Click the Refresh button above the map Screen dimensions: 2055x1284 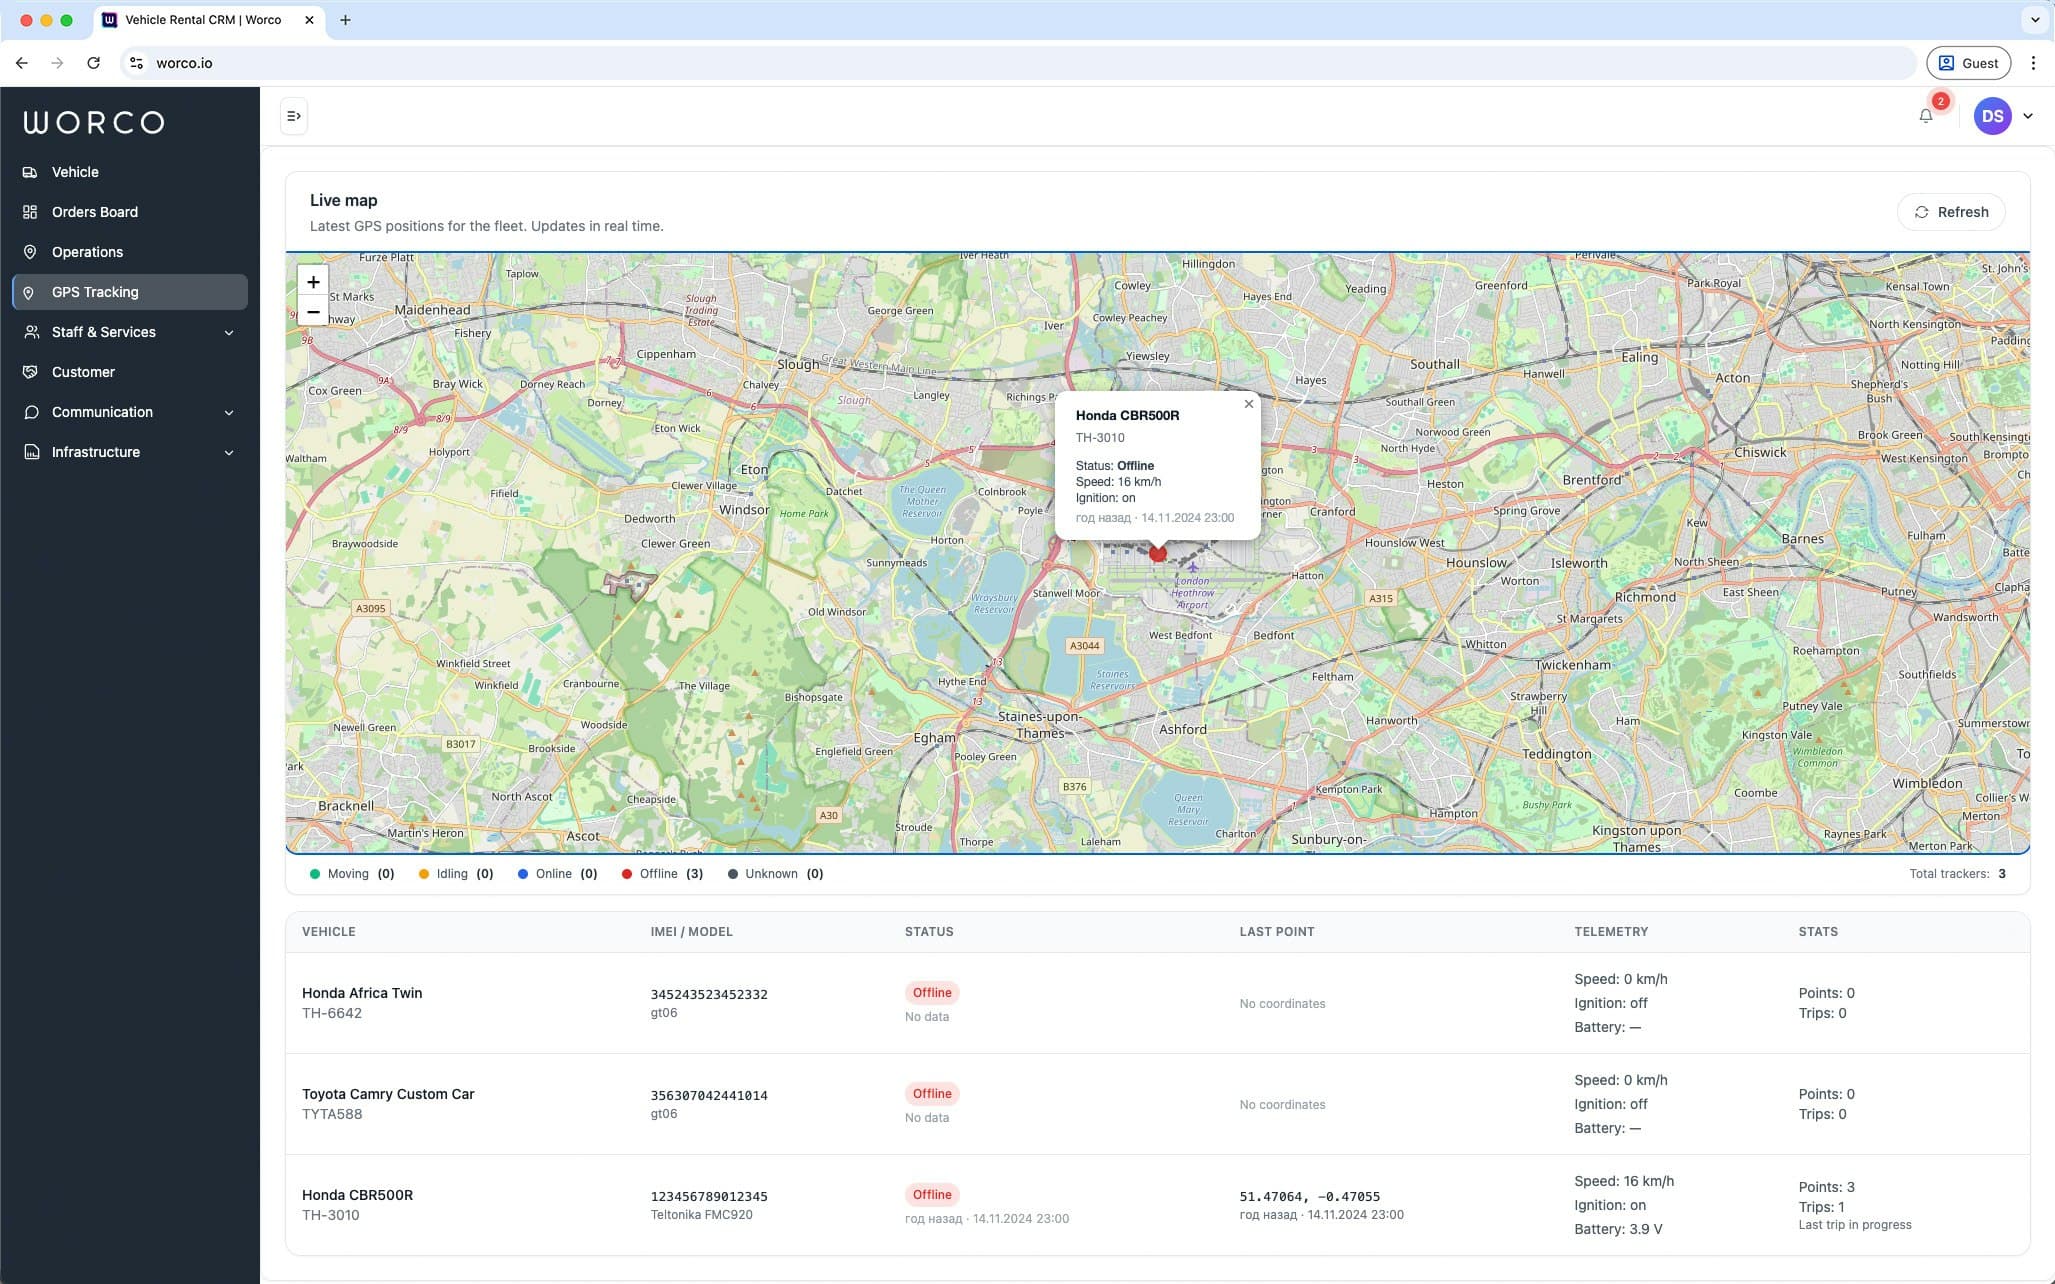pyautogui.click(x=1950, y=212)
